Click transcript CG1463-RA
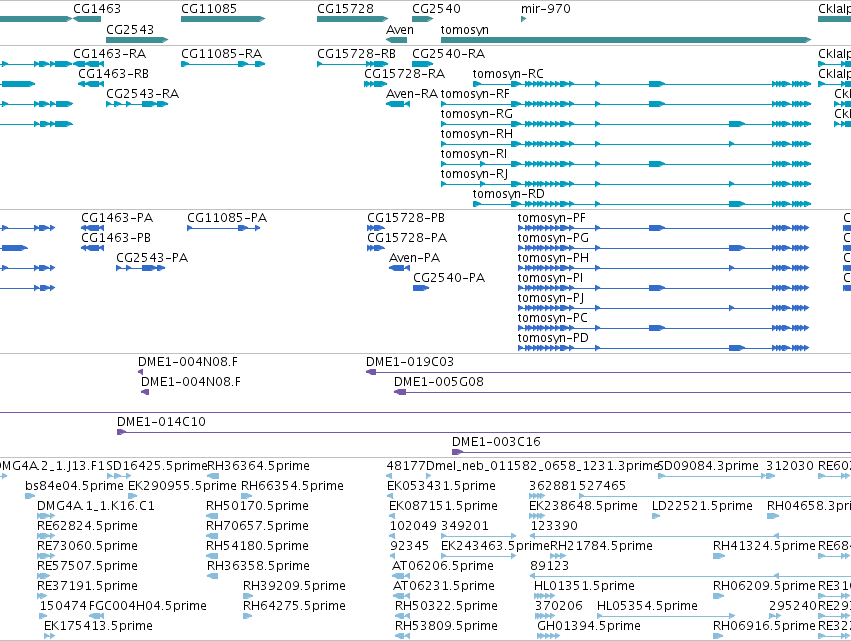Screen dimensions: 851x641 coord(88,64)
